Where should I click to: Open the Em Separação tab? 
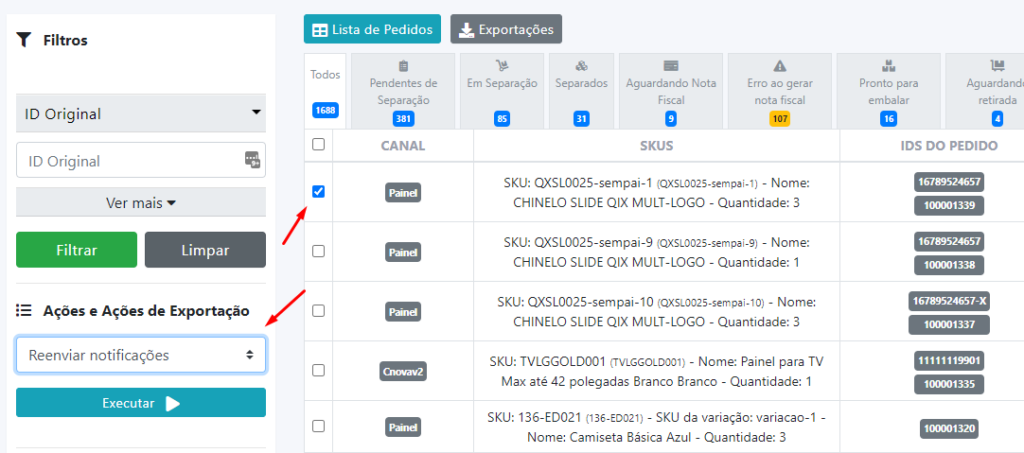coord(502,91)
